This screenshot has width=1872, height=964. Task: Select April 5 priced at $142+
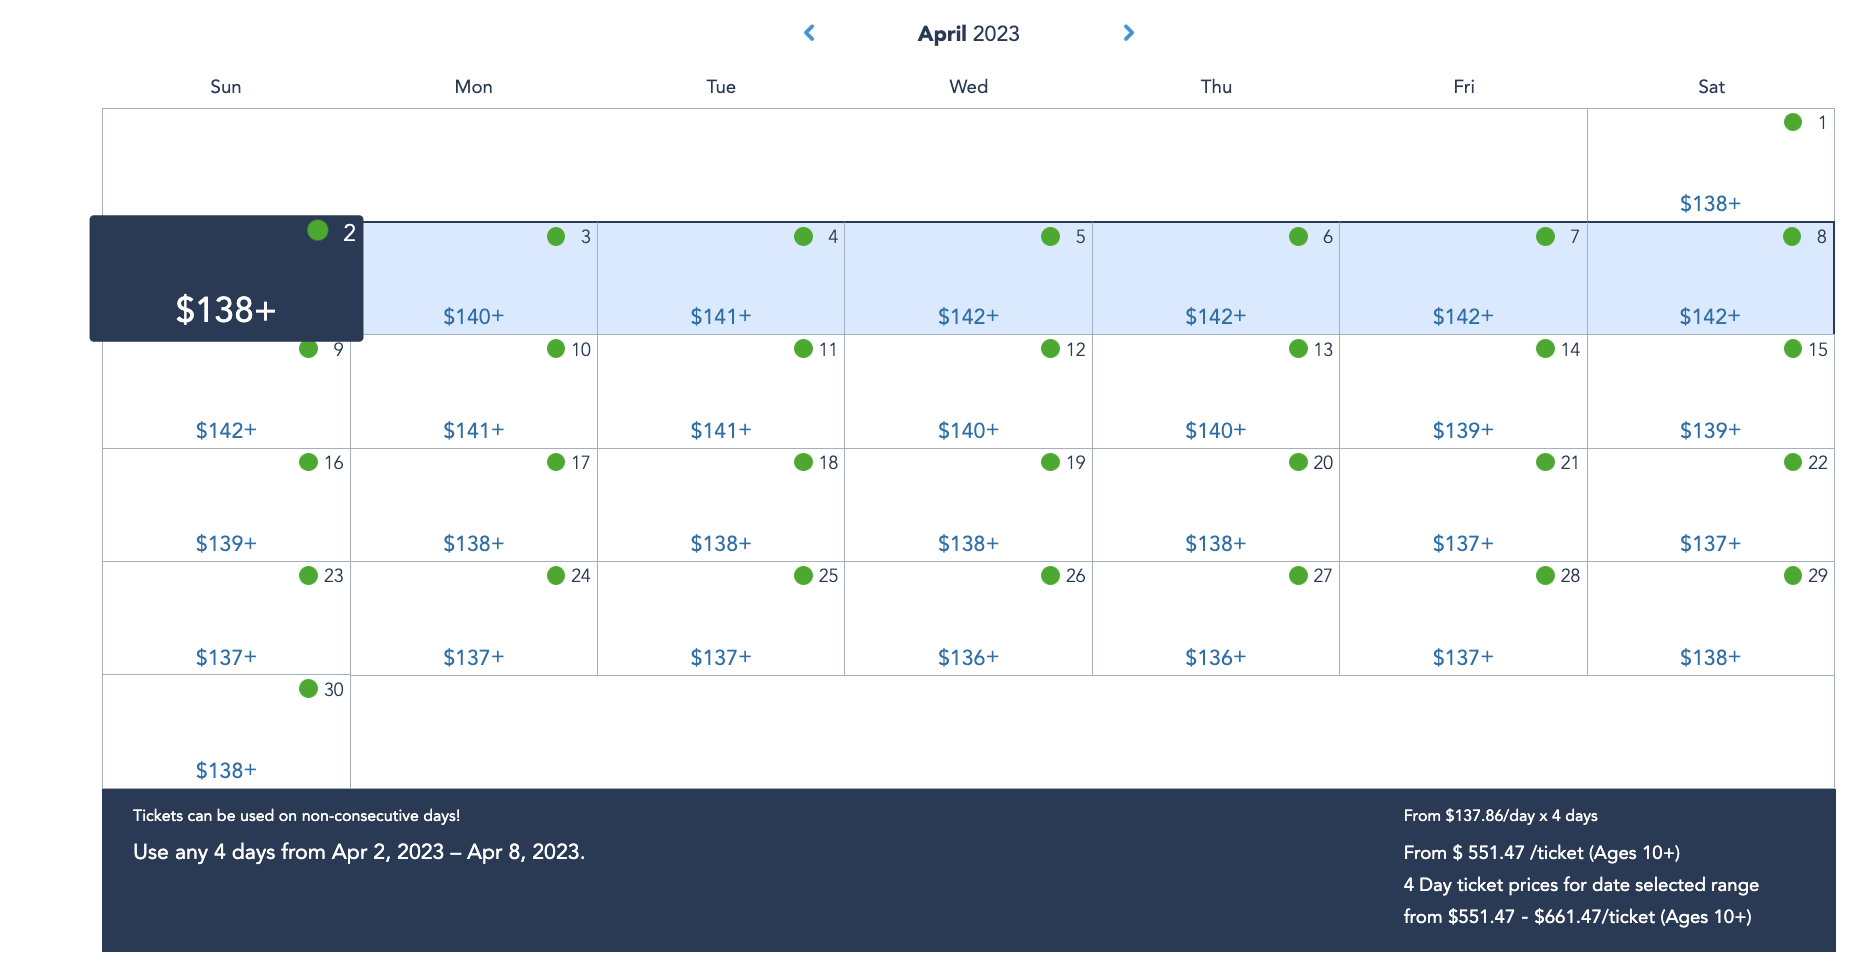pyautogui.click(x=968, y=279)
